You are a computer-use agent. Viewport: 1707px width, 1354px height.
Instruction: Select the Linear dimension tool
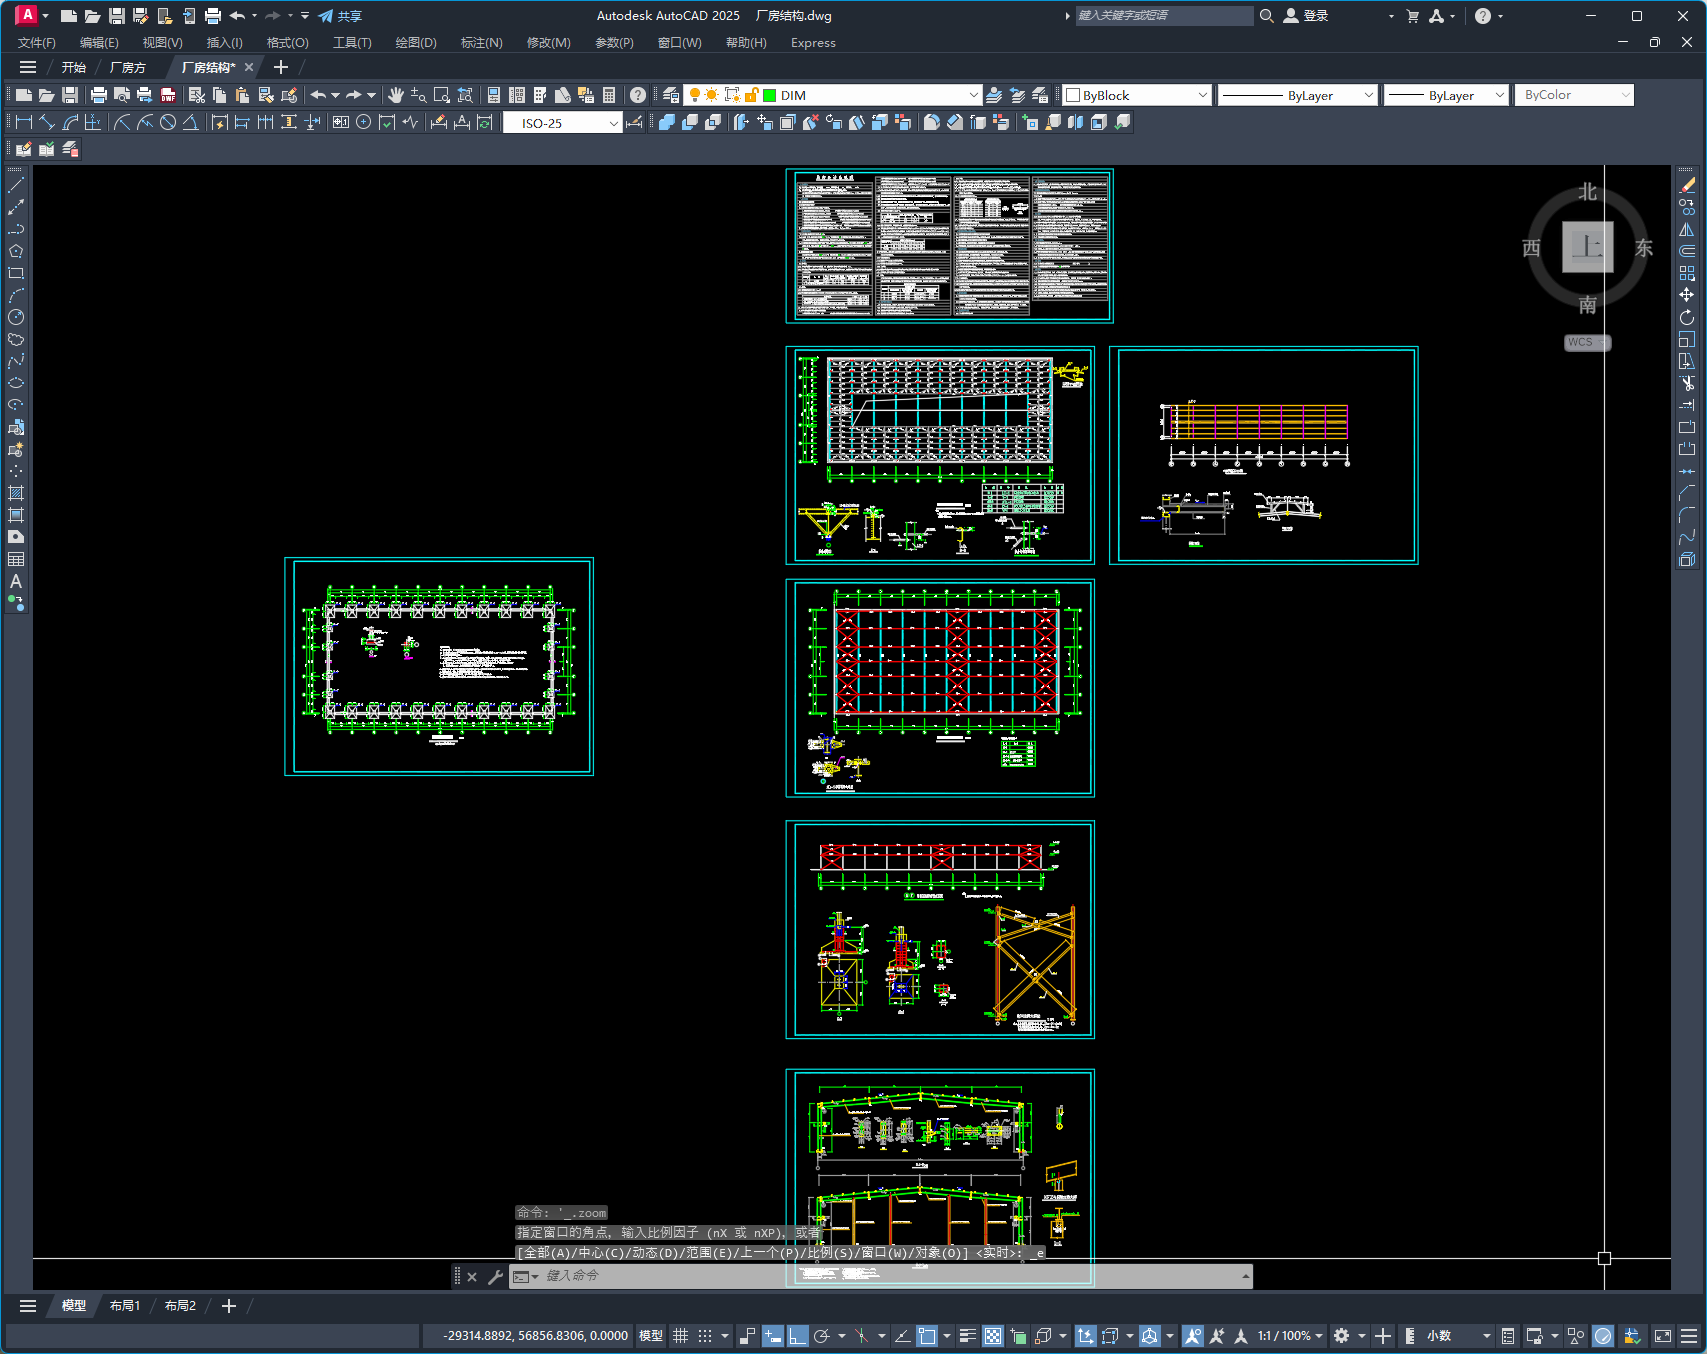pos(24,122)
